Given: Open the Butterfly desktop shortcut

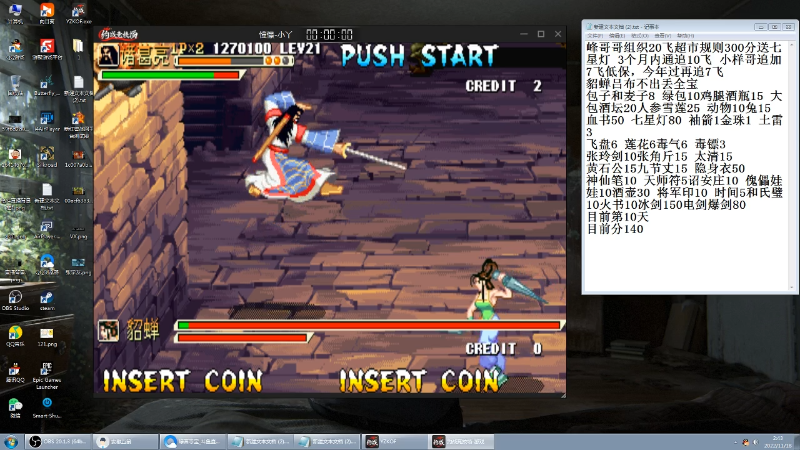Looking at the screenshot, I should click(47, 85).
